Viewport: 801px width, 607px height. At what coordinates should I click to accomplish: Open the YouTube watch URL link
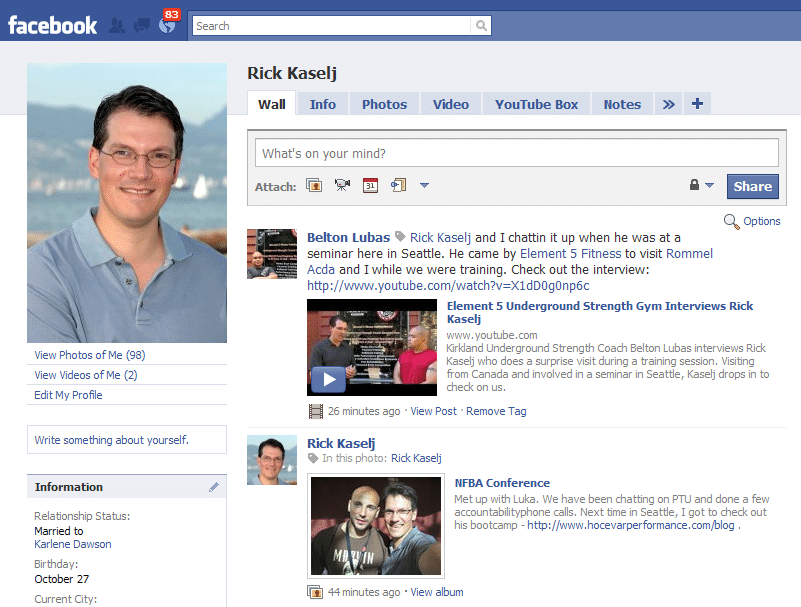(448, 286)
